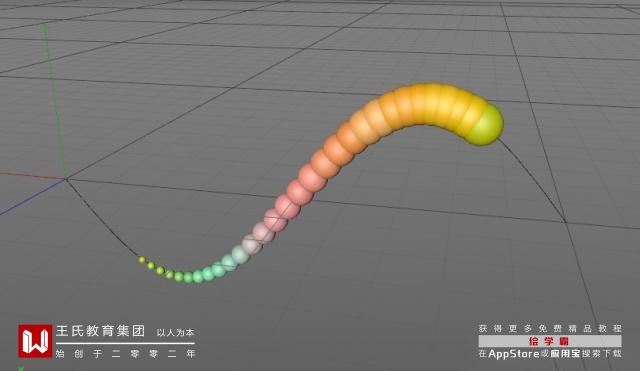640x371 pixels.
Task: Select the white sphere mid-chain
Action: coord(251,244)
